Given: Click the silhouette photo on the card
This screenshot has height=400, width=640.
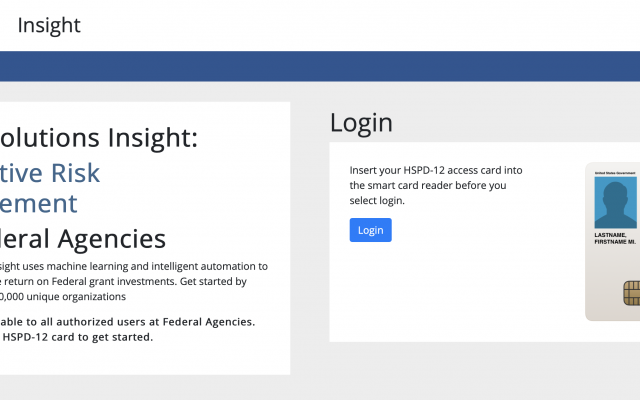Looking at the screenshot, I should click(615, 203).
